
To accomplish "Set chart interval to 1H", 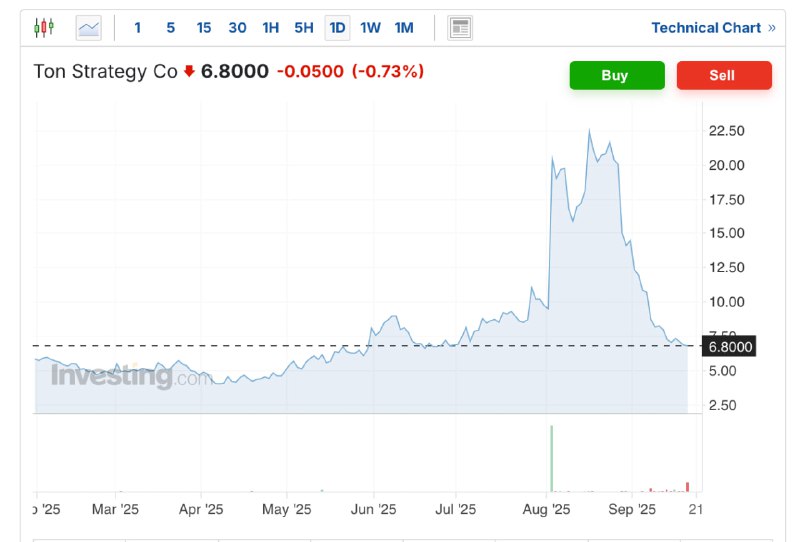I will (x=271, y=28).
